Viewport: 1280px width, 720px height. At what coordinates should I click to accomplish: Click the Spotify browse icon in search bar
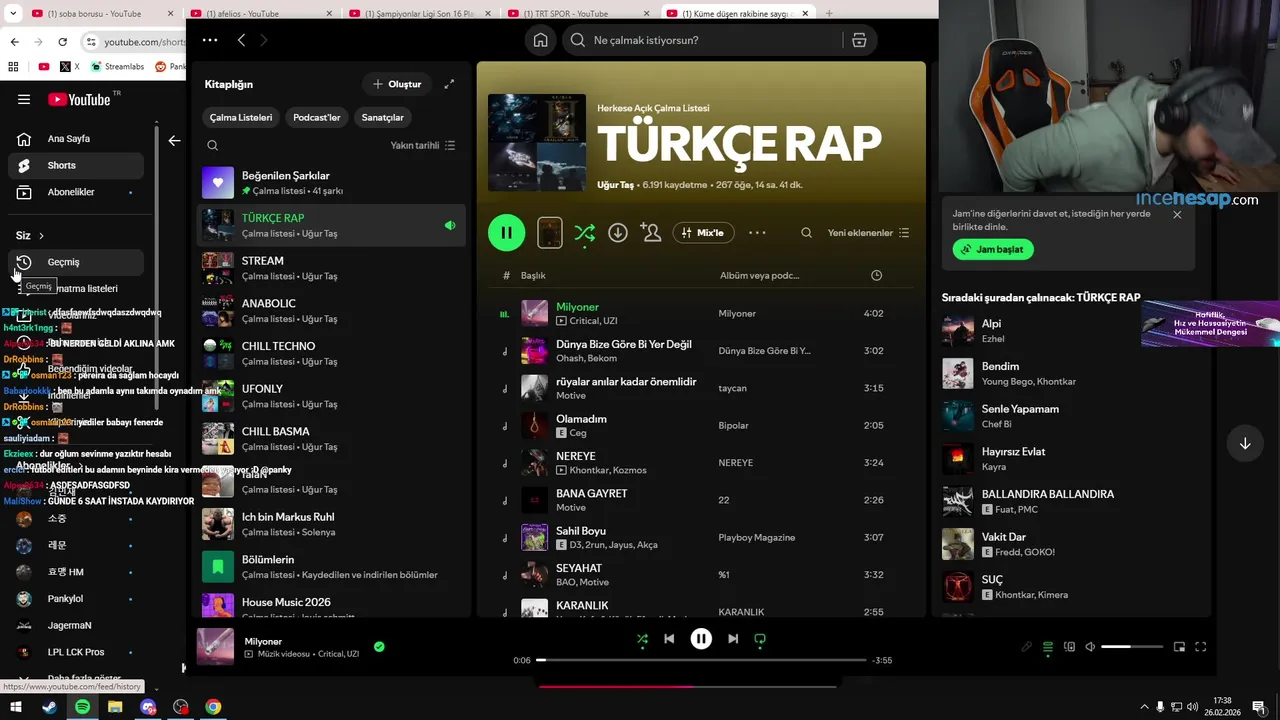coord(859,40)
